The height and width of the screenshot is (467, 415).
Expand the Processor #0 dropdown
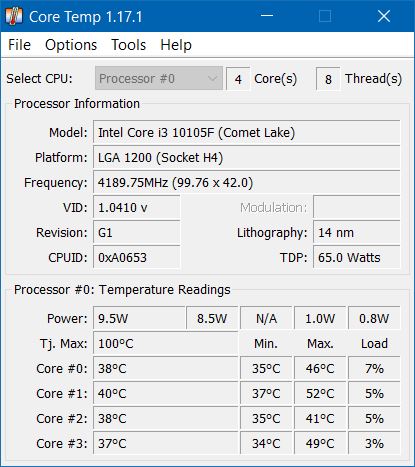point(159,79)
